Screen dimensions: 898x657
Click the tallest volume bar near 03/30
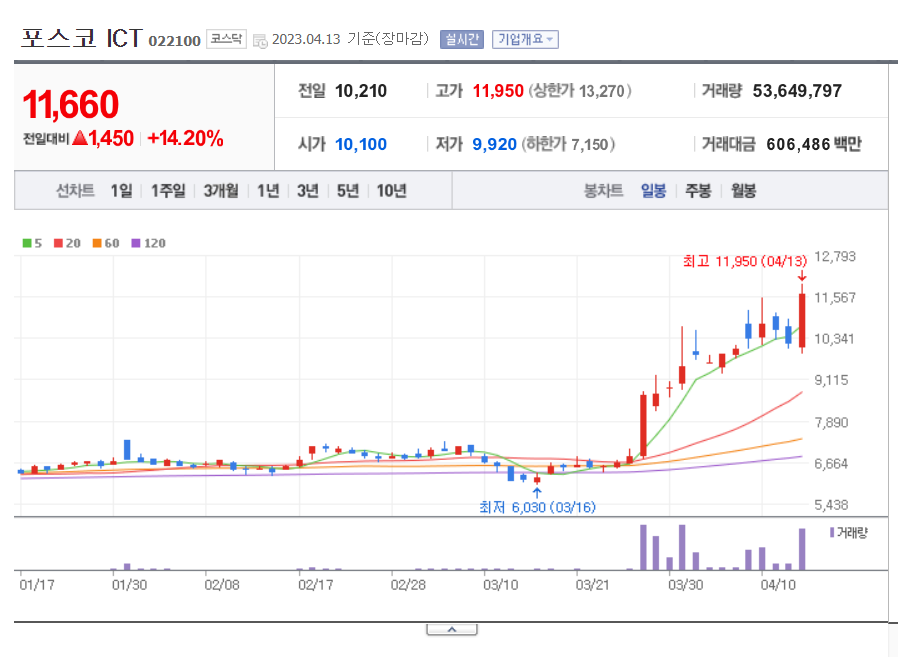(x=682, y=547)
